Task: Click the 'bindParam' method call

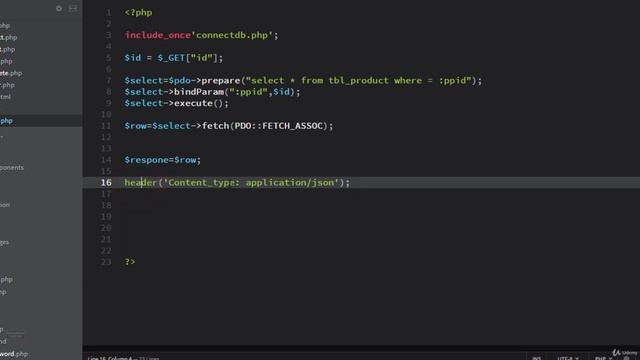Action: pyautogui.click(x=199, y=92)
